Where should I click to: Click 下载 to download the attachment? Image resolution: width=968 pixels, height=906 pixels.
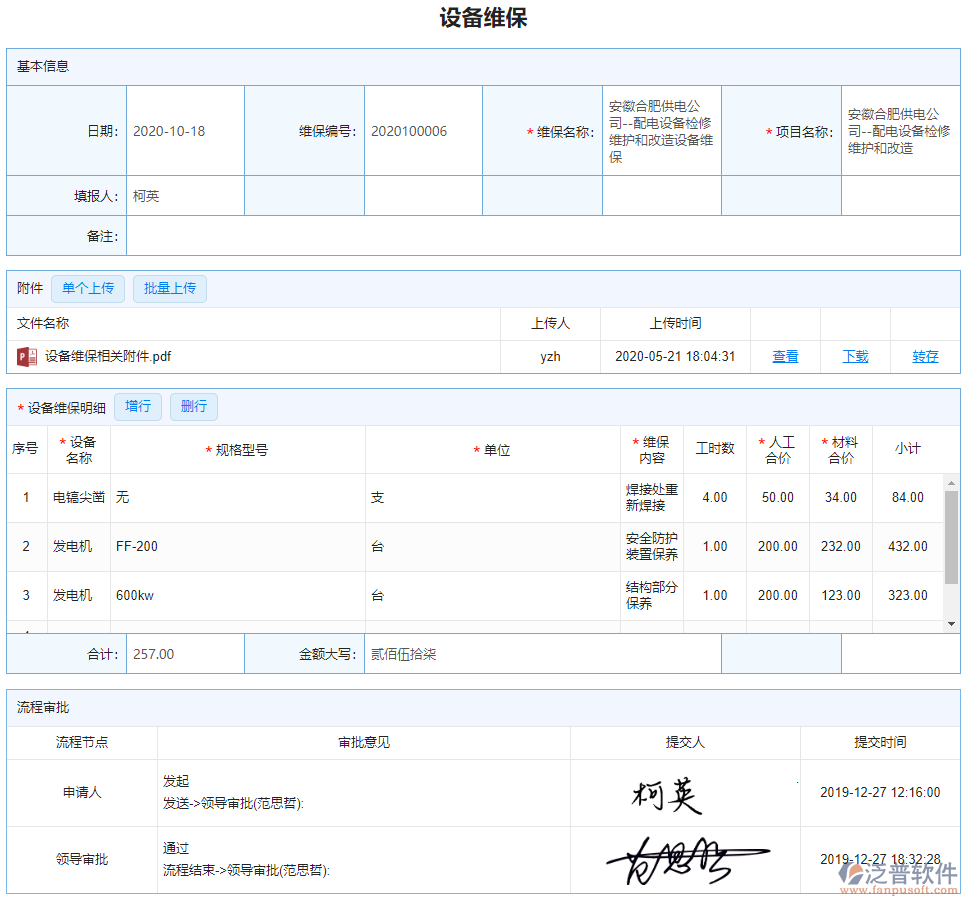[855, 356]
